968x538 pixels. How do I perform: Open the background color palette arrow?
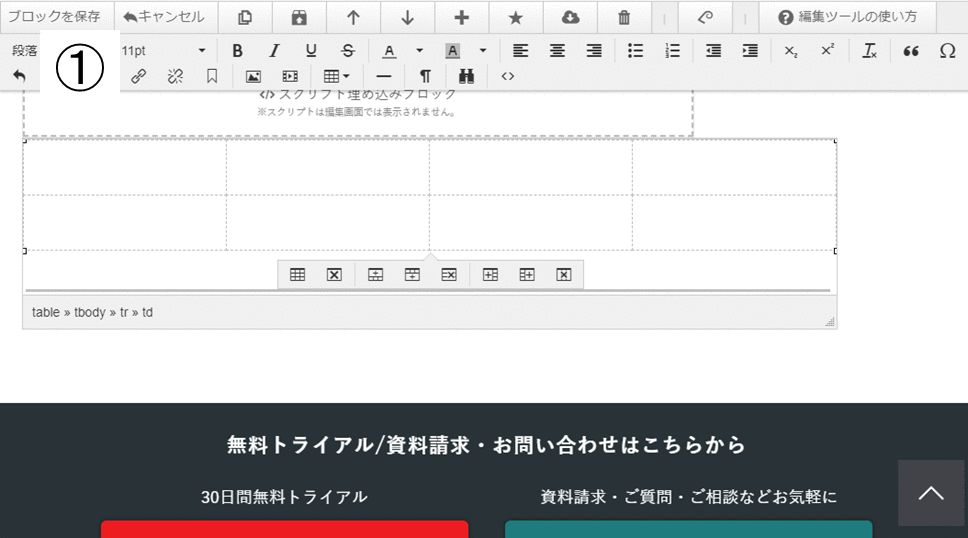483,51
